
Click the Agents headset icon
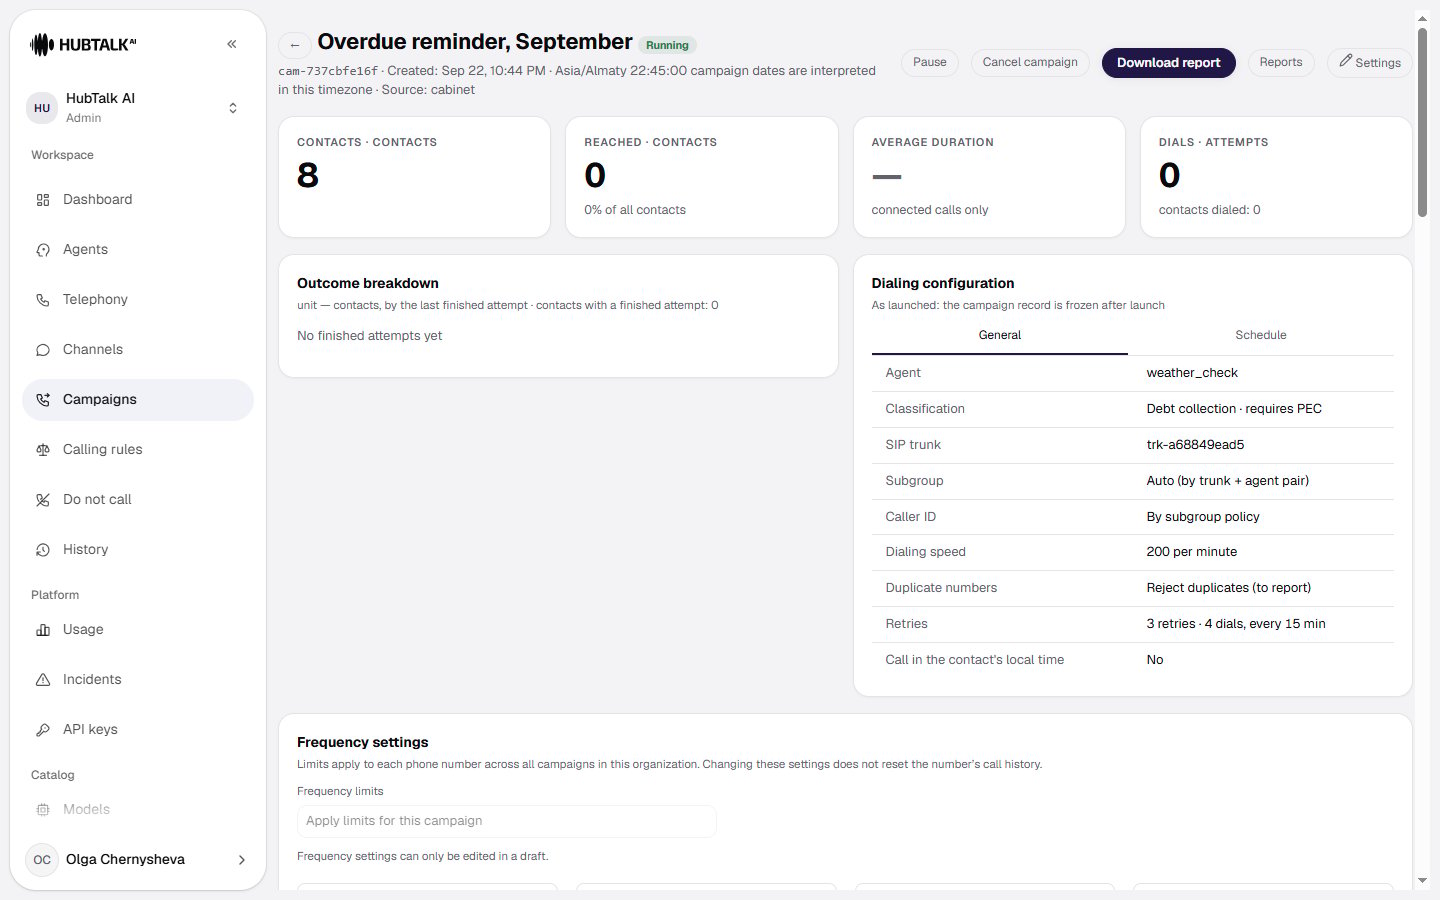click(x=43, y=250)
